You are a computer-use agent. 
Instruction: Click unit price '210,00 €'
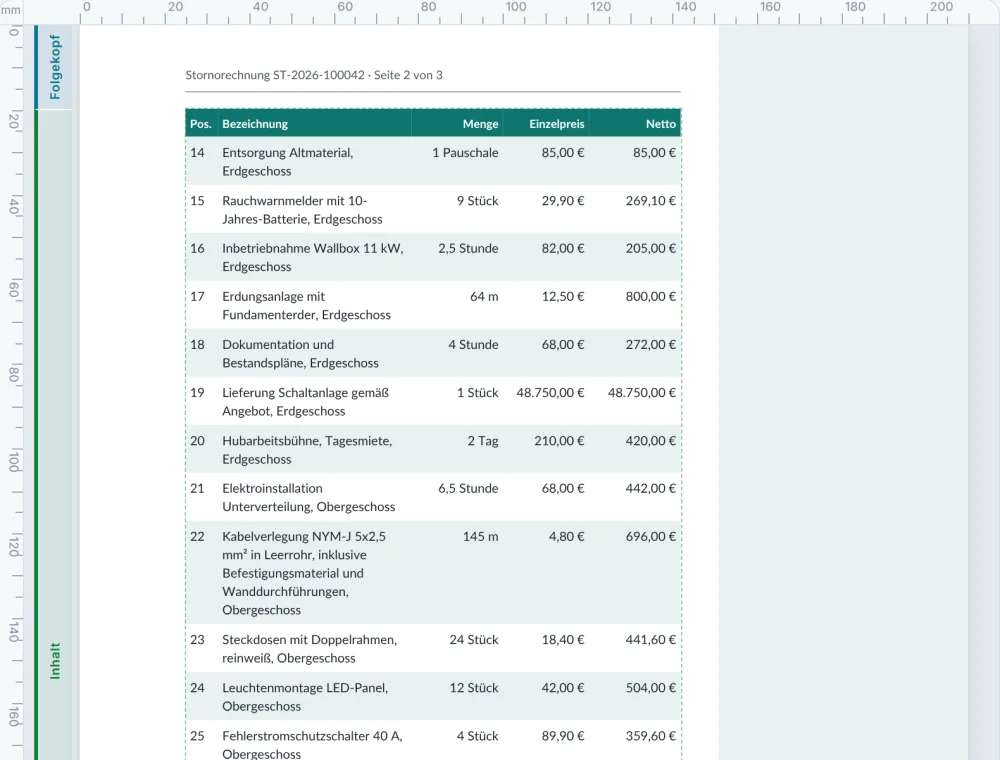559,441
